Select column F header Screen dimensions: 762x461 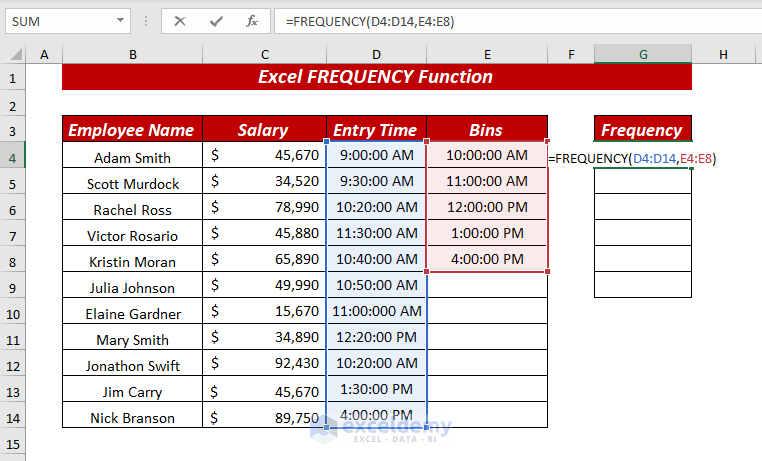pyautogui.click(x=571, y=54)
